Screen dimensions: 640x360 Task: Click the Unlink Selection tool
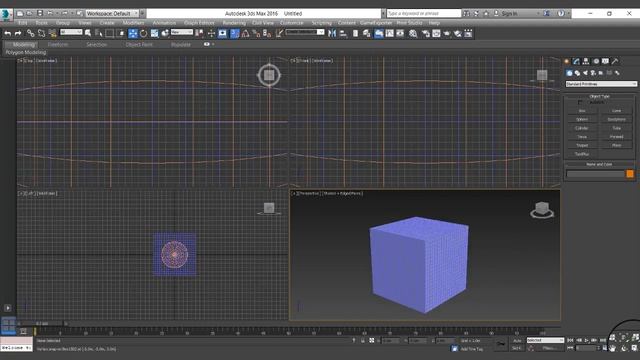point(41,33)
